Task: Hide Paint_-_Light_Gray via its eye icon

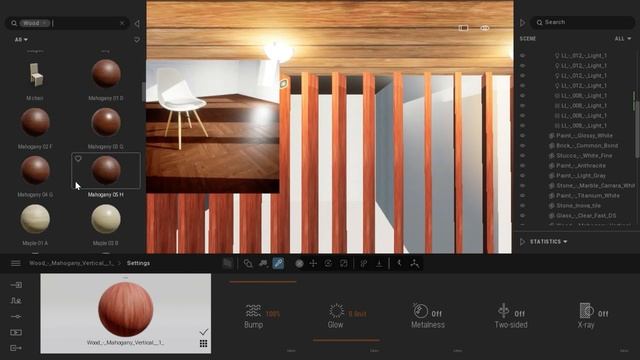Action: click(523, 176)
